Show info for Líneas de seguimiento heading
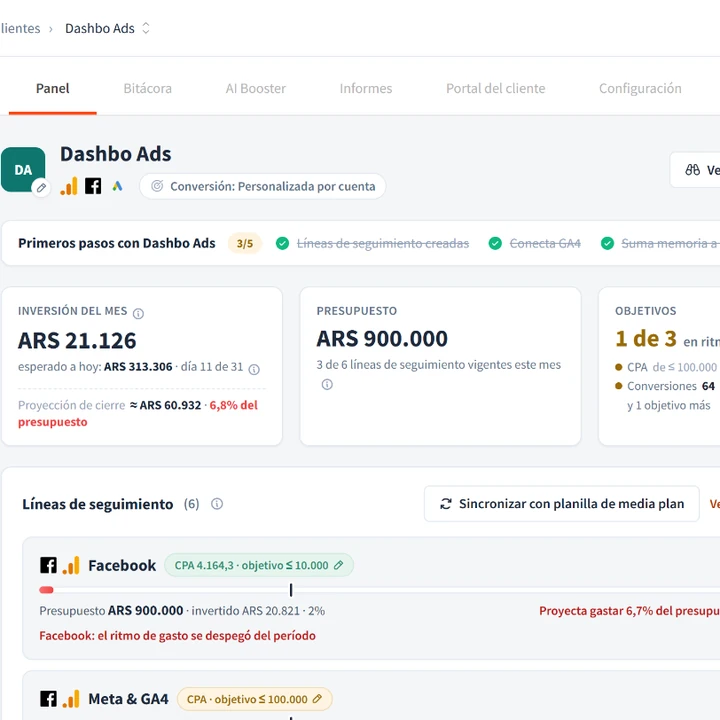The image size is (720, 720). pos(217,504)
